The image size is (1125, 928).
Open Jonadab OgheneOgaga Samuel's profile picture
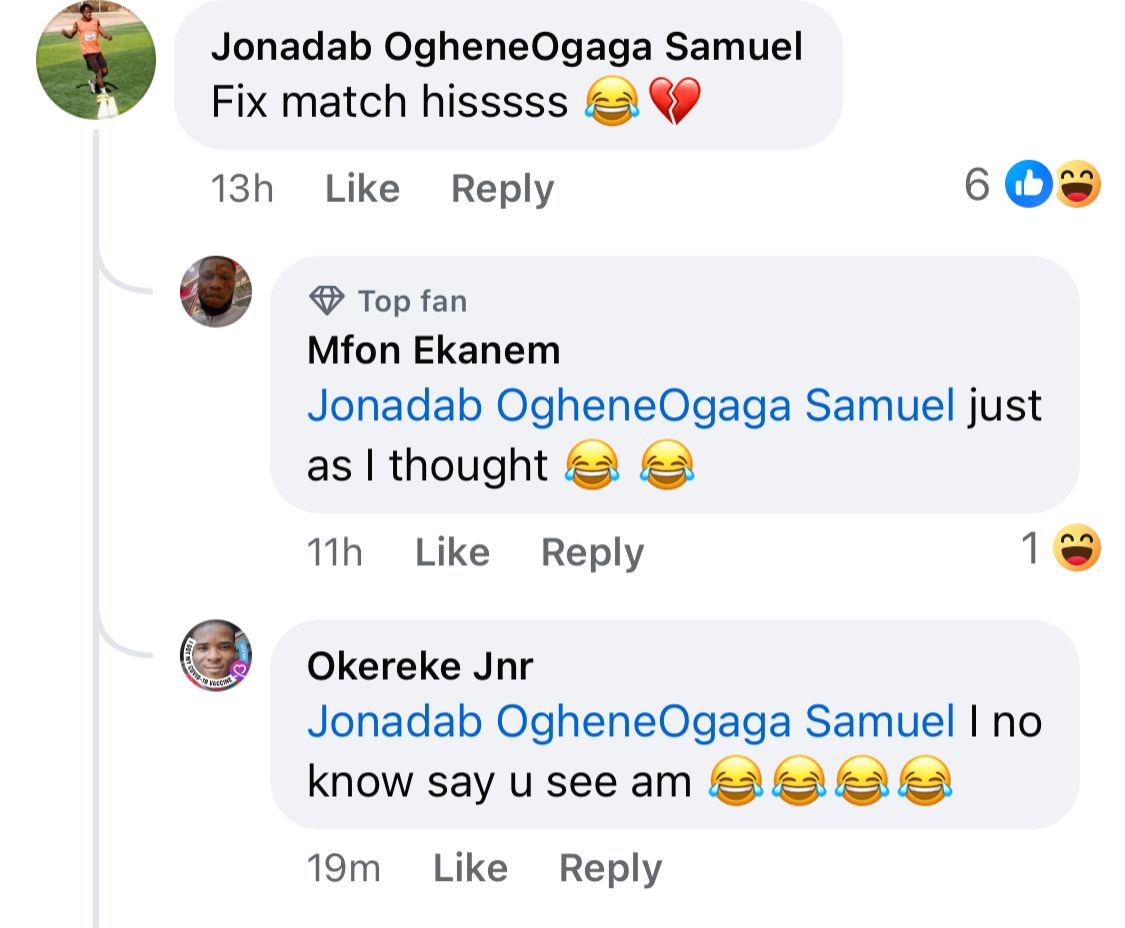[96, 60]
